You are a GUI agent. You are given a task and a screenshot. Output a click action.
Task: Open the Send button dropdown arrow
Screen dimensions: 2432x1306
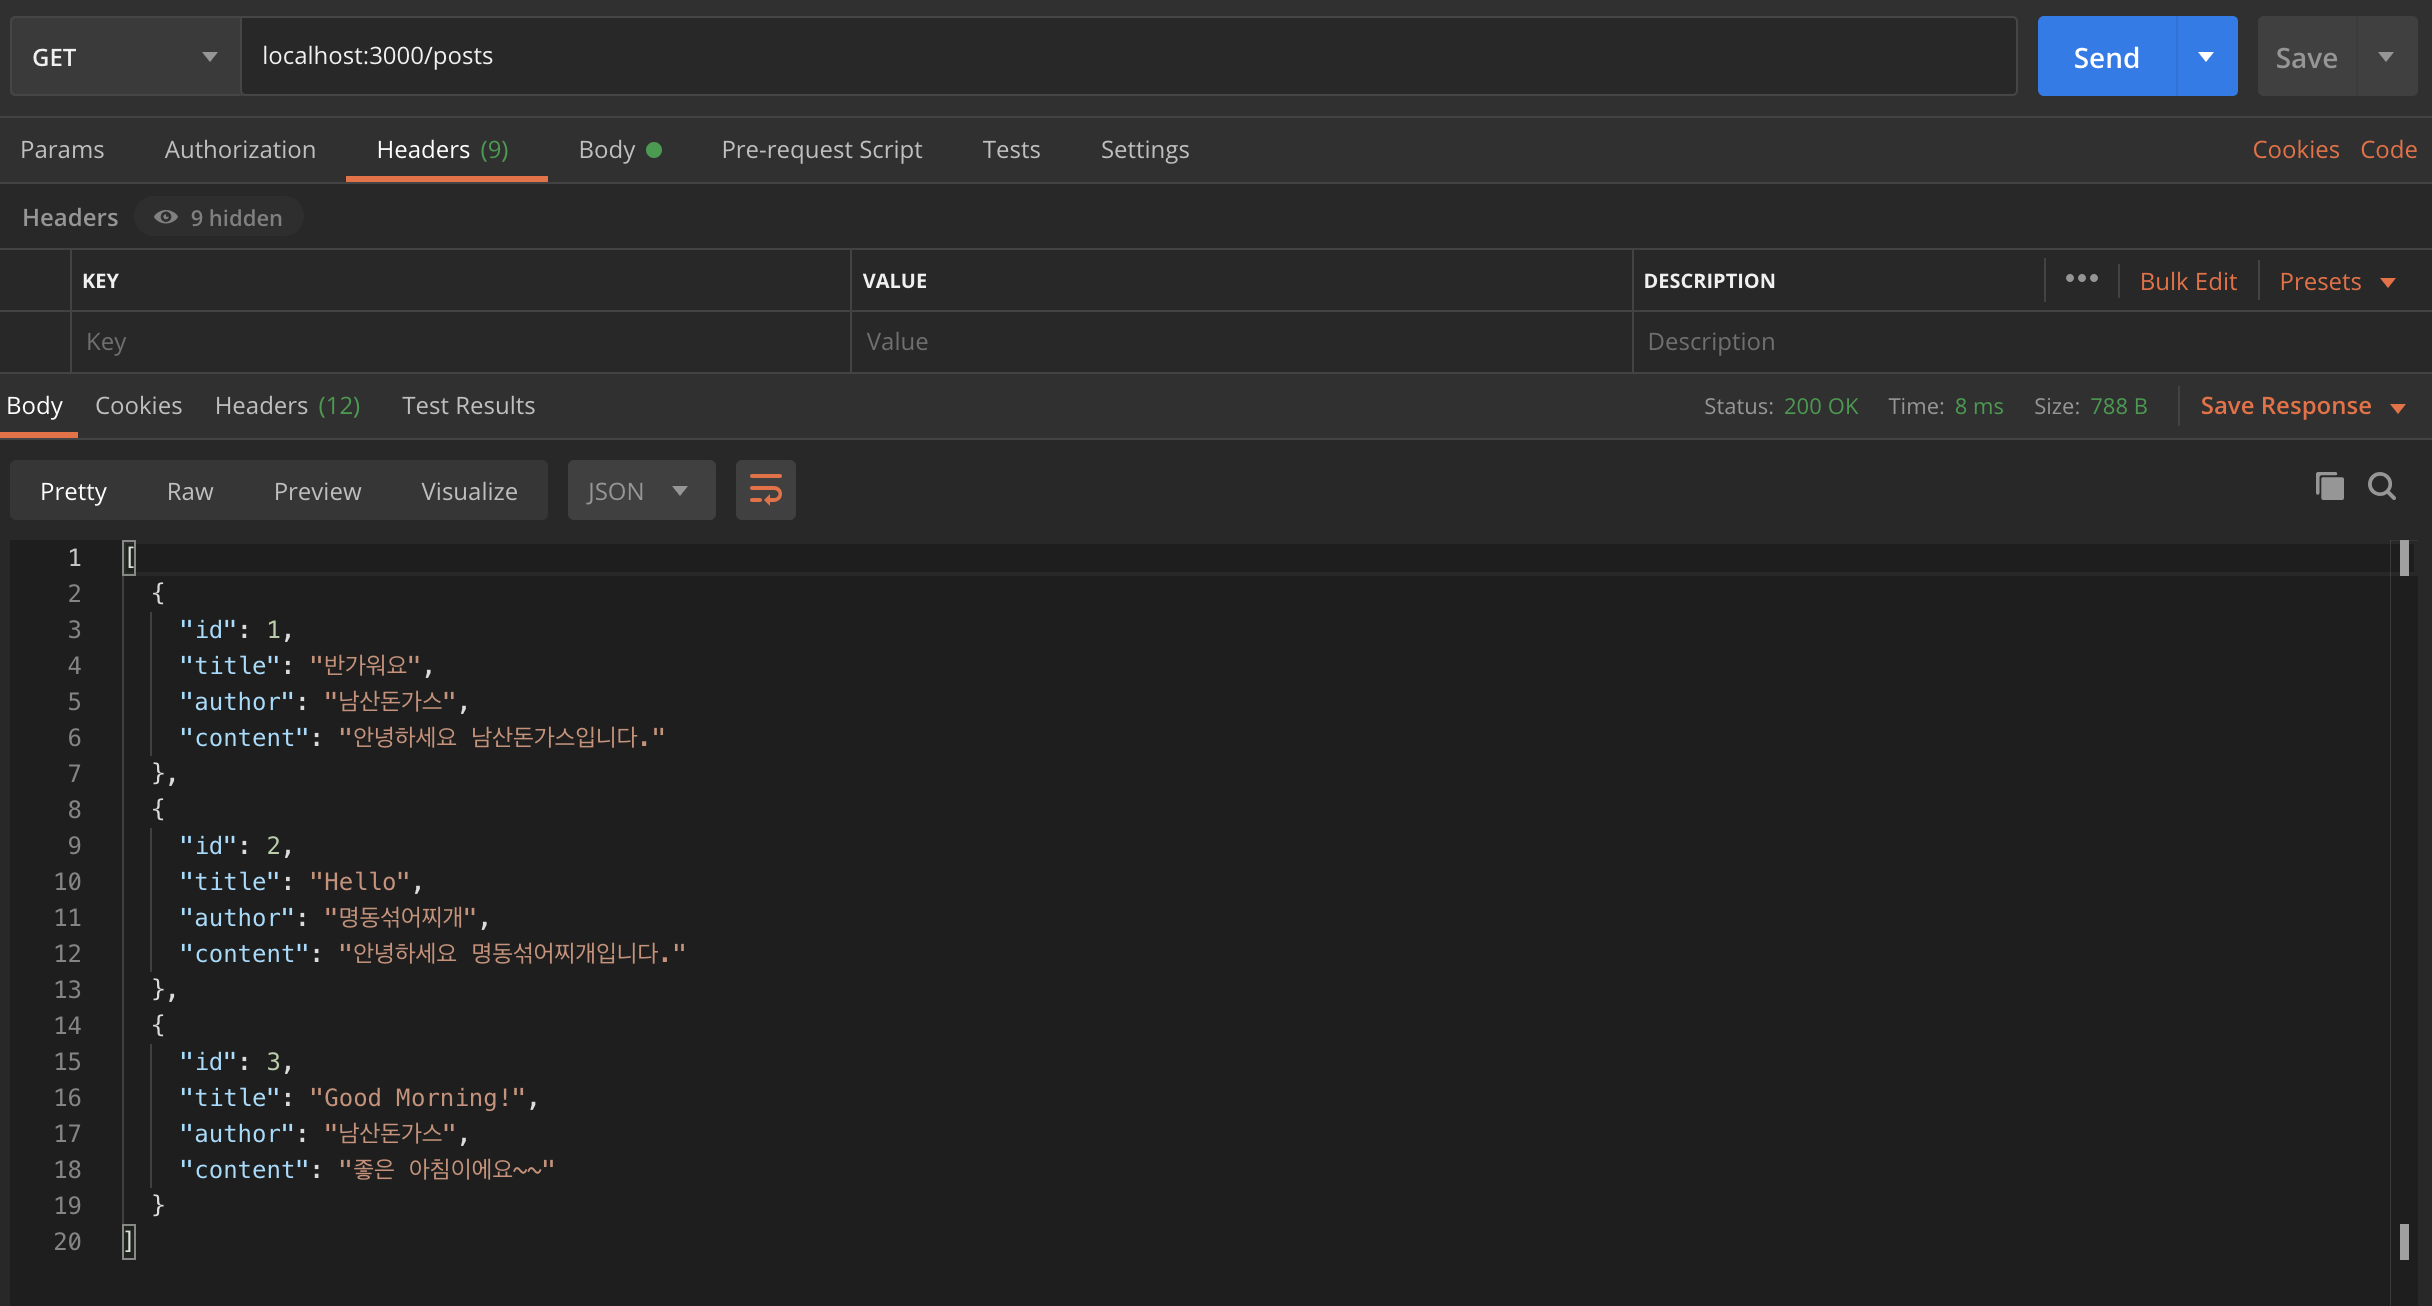tap(2206, 57)
